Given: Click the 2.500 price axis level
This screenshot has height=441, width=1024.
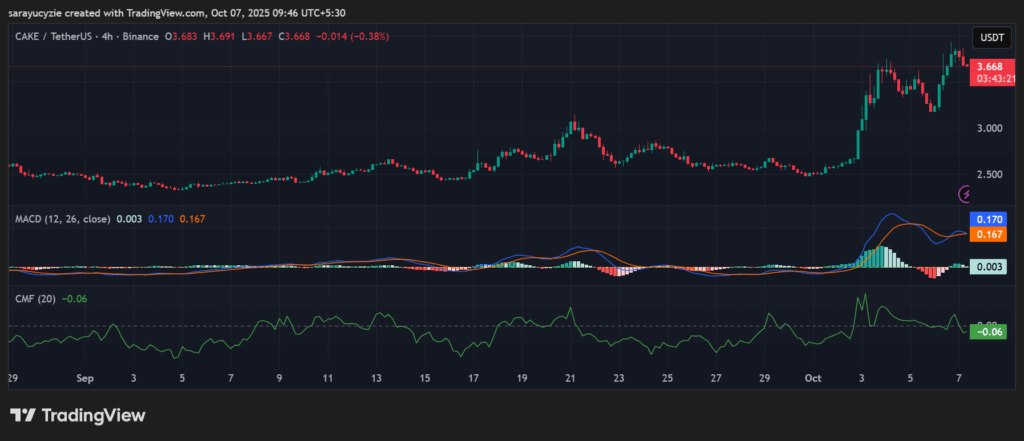Looking at the screenshot, I should click(989, 175).
